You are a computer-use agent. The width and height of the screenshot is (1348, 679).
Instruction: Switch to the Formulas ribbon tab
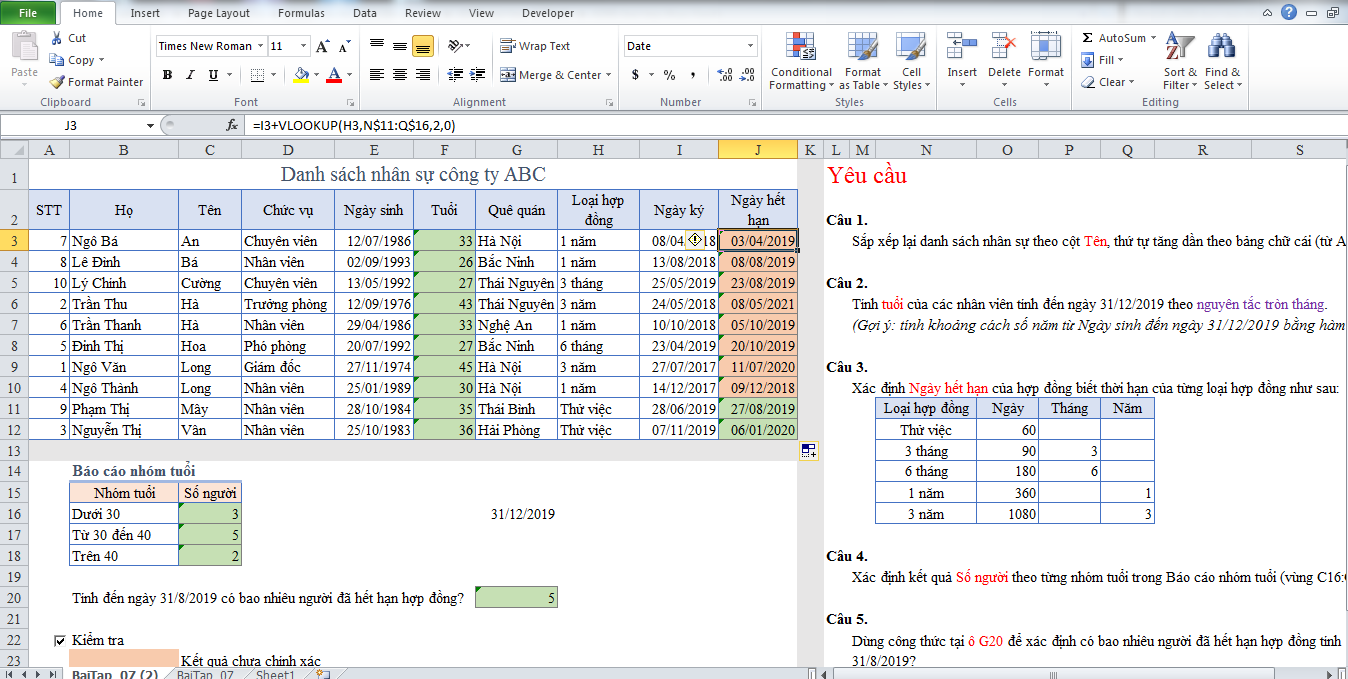click(301, 13)
